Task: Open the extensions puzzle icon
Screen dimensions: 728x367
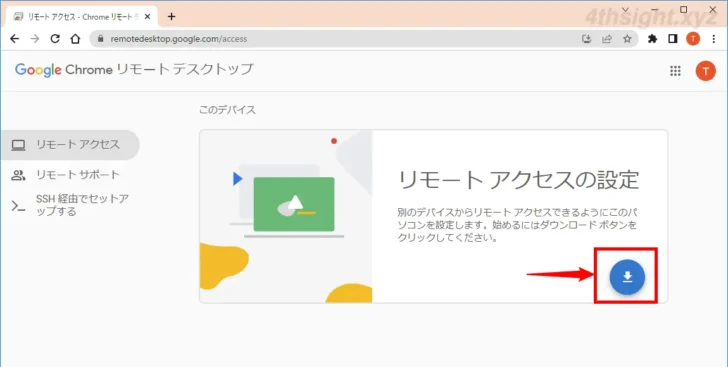Action: [x=652, y=39]
